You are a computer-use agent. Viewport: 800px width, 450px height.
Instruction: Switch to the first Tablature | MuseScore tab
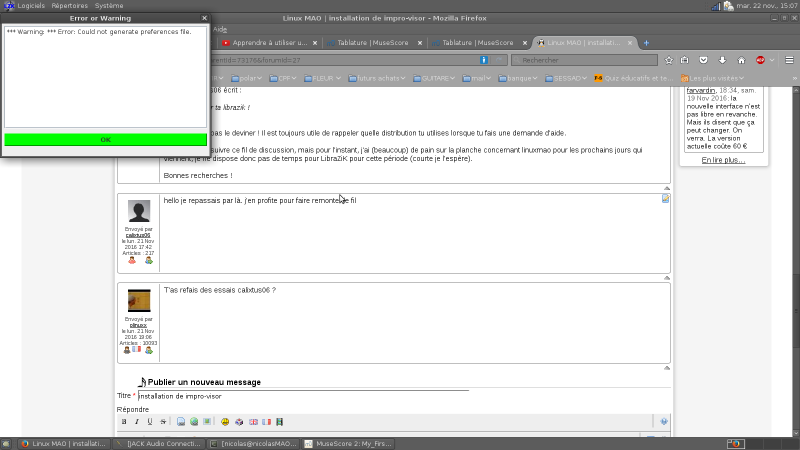[x=372, y=43]
